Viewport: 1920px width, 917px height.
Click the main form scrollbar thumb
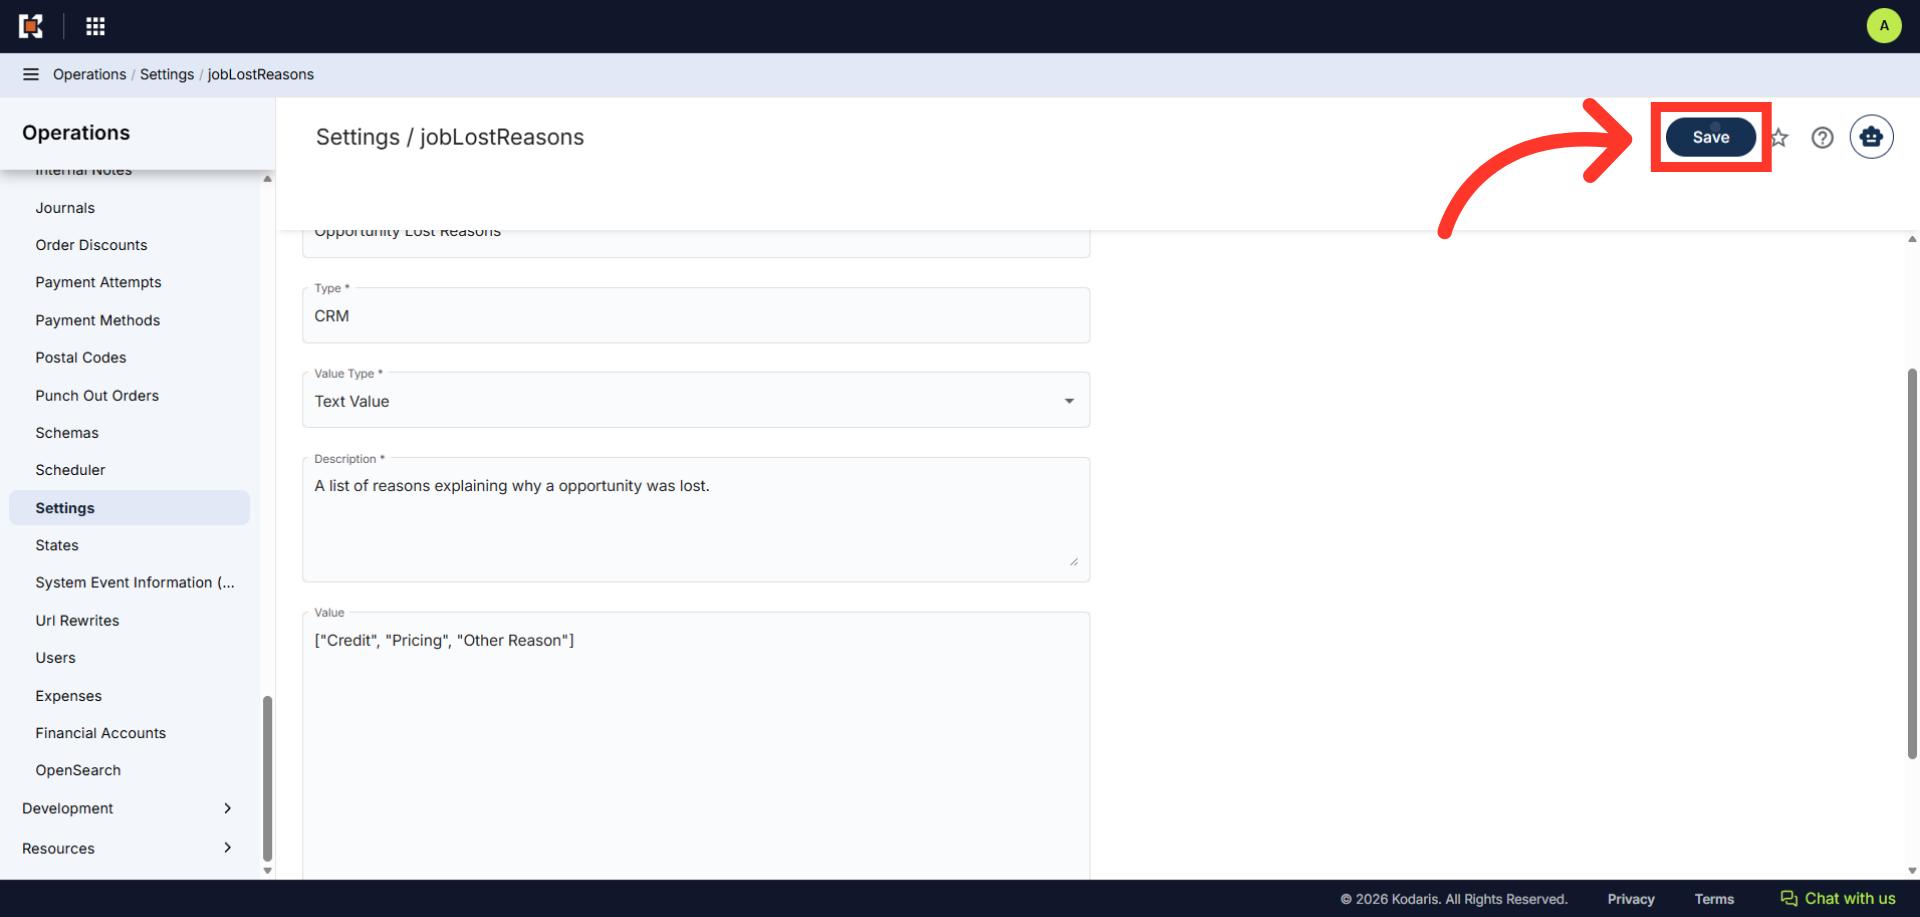coord(1912,564)
